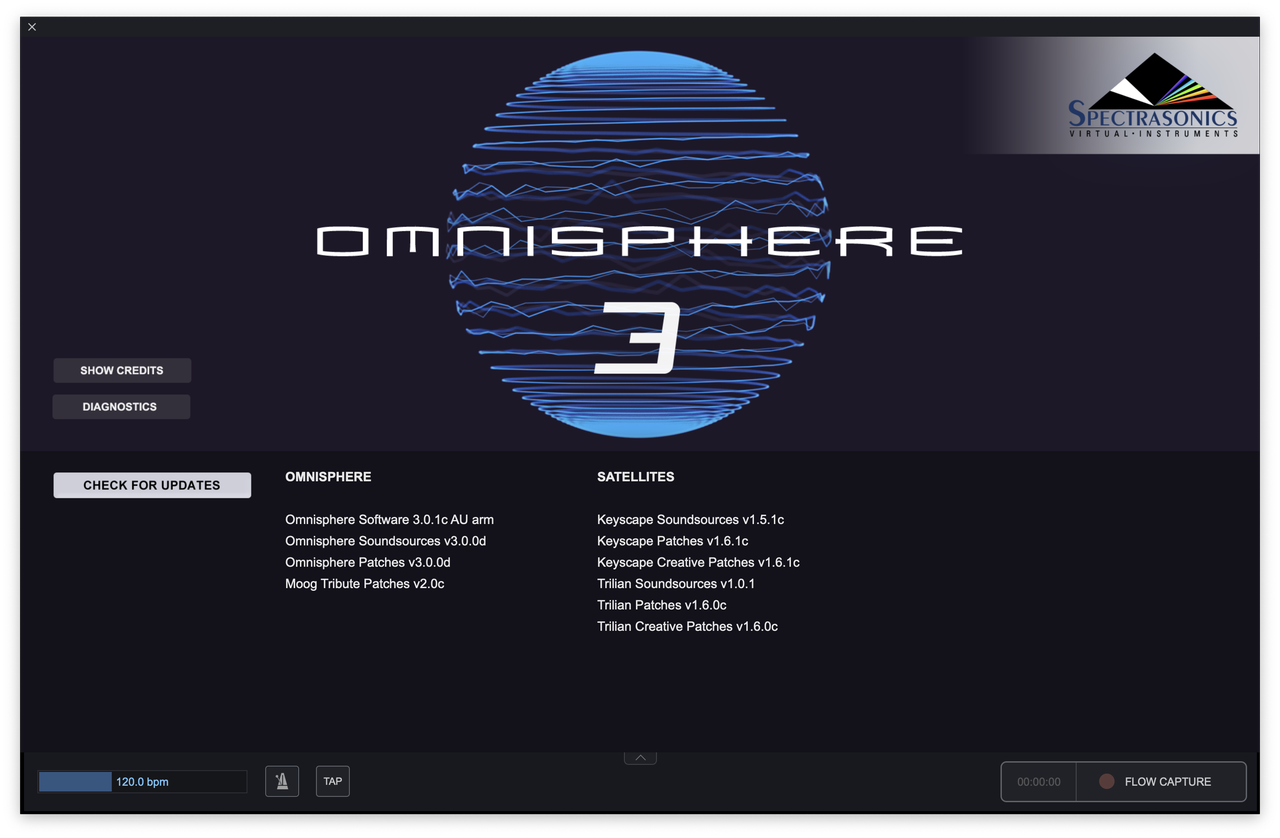Toggle the metronome icon

[282, 781]
